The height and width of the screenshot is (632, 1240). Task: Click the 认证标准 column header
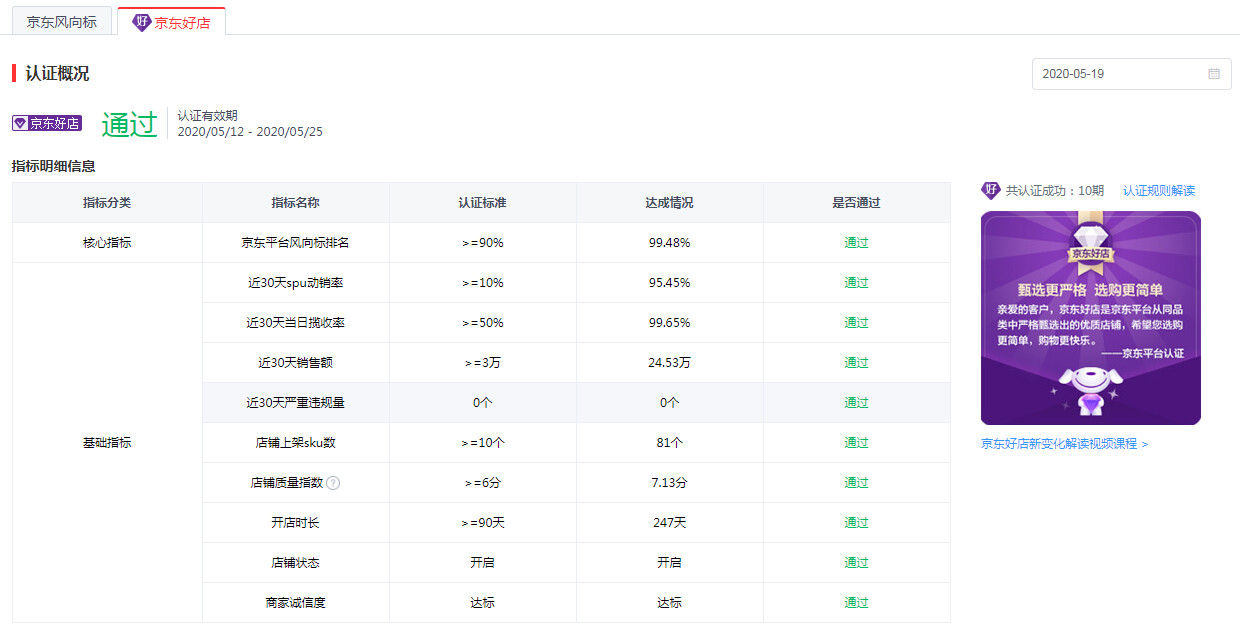[x=483, y=203]
